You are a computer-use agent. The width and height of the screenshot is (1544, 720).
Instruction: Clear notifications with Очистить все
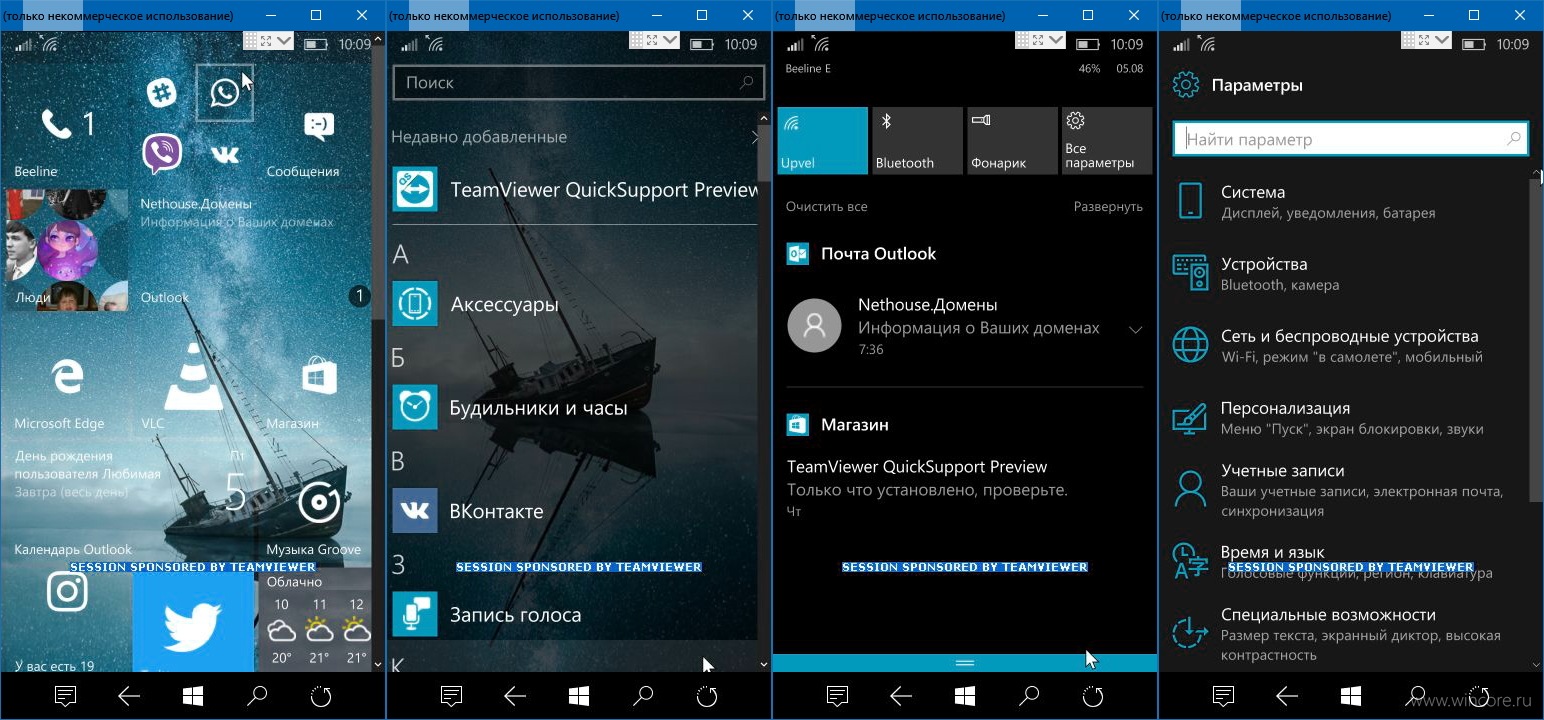click(826, 206)
